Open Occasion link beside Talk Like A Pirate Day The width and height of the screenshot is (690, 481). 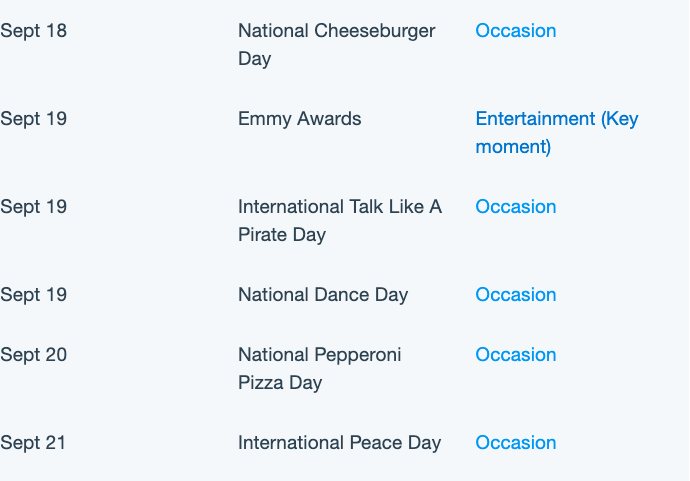pos(516,207)
